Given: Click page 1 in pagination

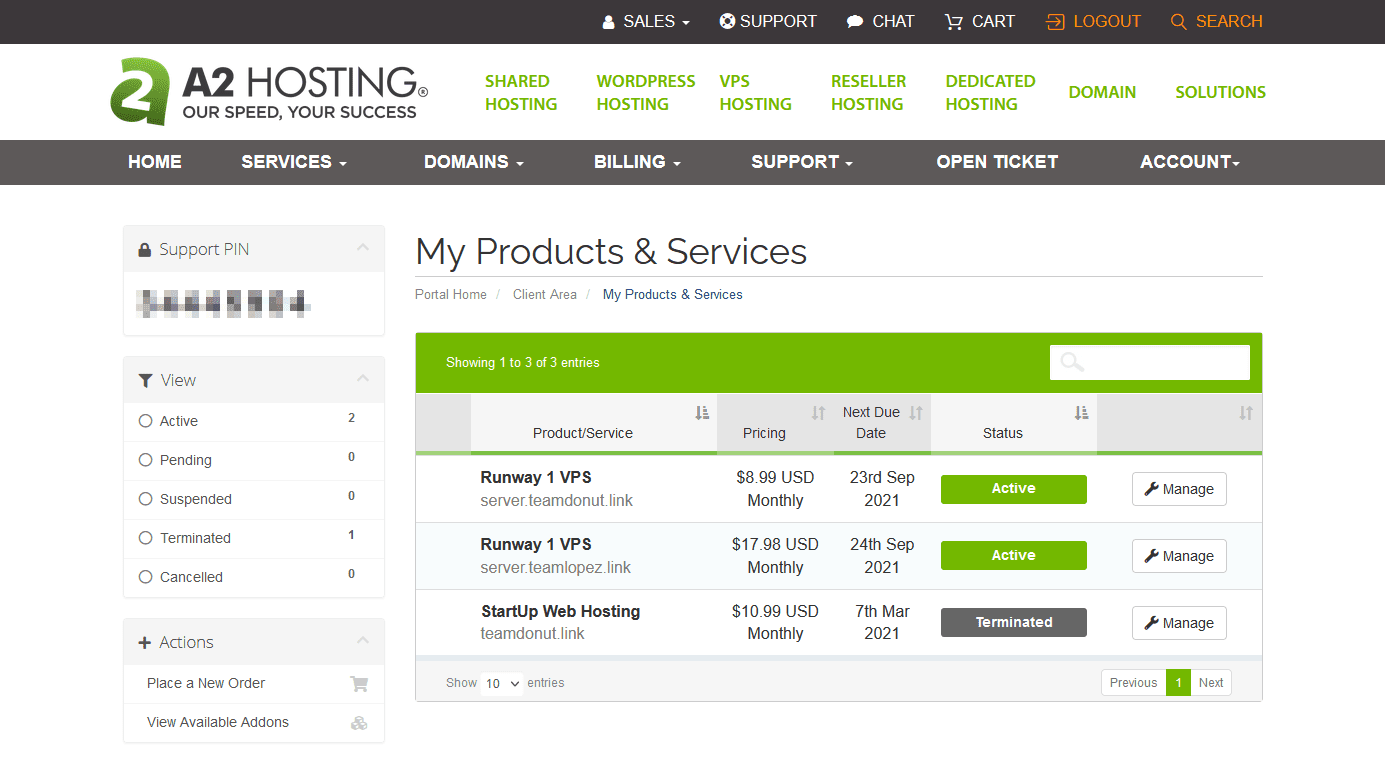Looking at the screenshot, I should pos(1178,683).
